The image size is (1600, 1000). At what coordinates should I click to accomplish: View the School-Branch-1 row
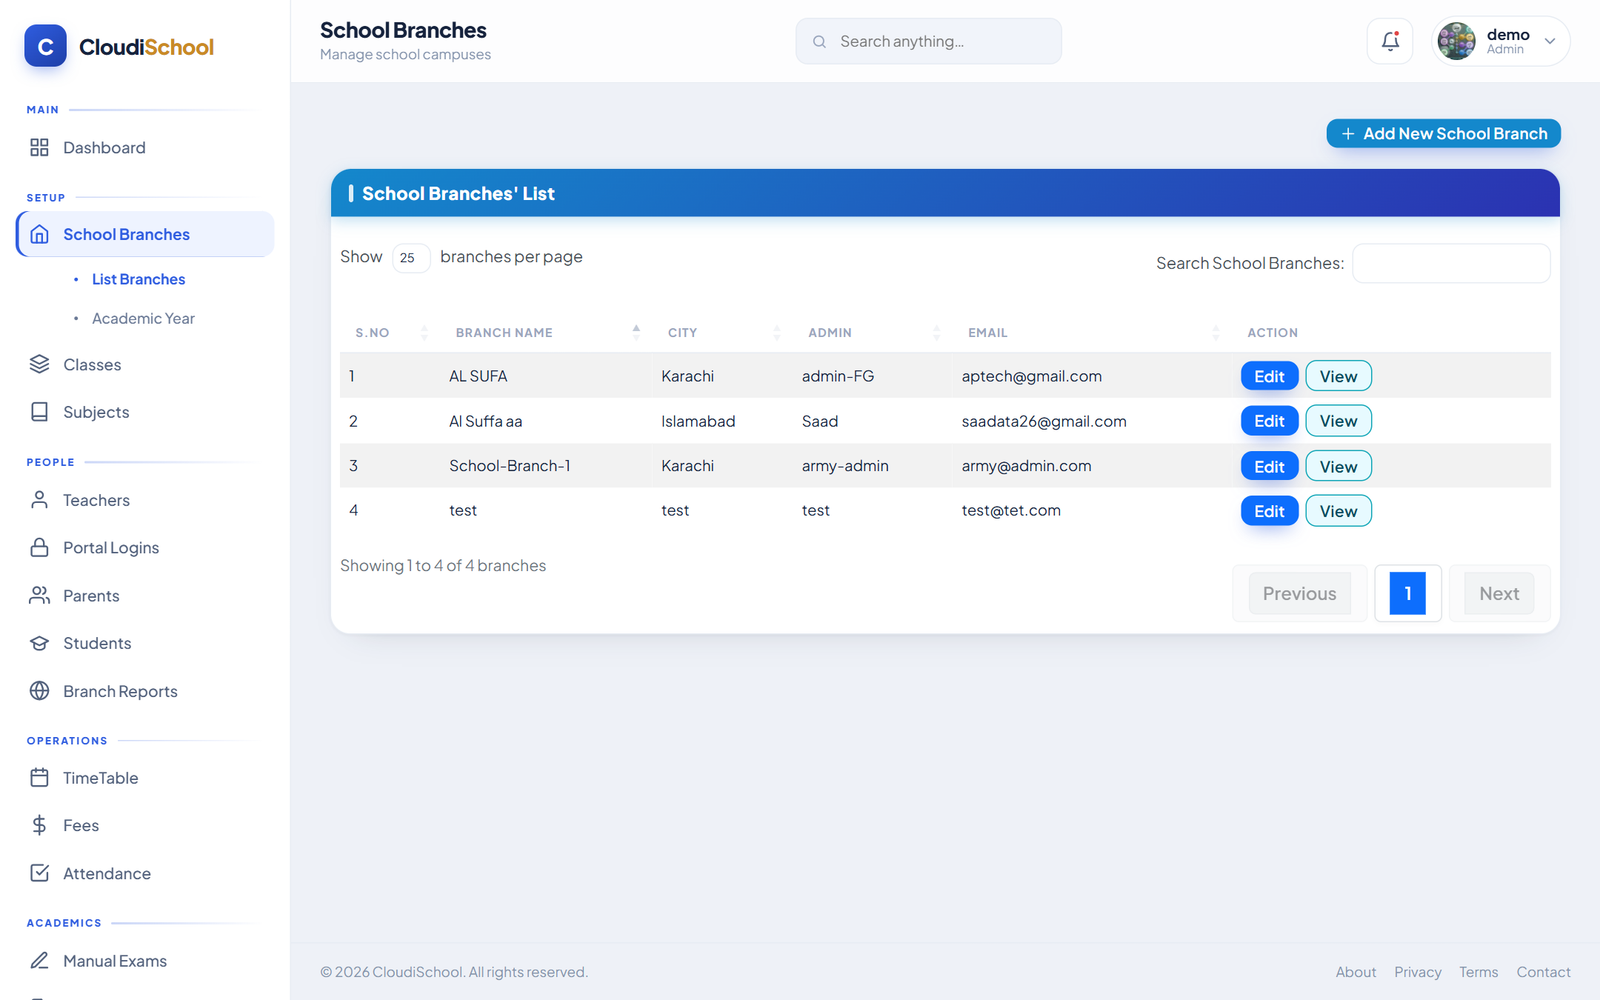pos(1338,466)
